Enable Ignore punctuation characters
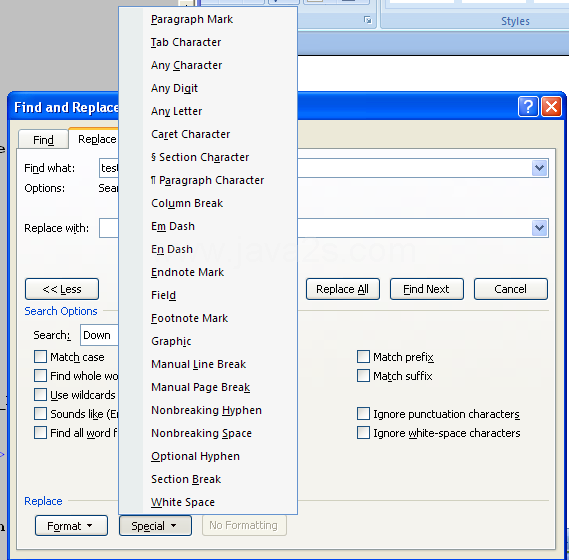Viewport: 569px width, 560px height. 363,413
